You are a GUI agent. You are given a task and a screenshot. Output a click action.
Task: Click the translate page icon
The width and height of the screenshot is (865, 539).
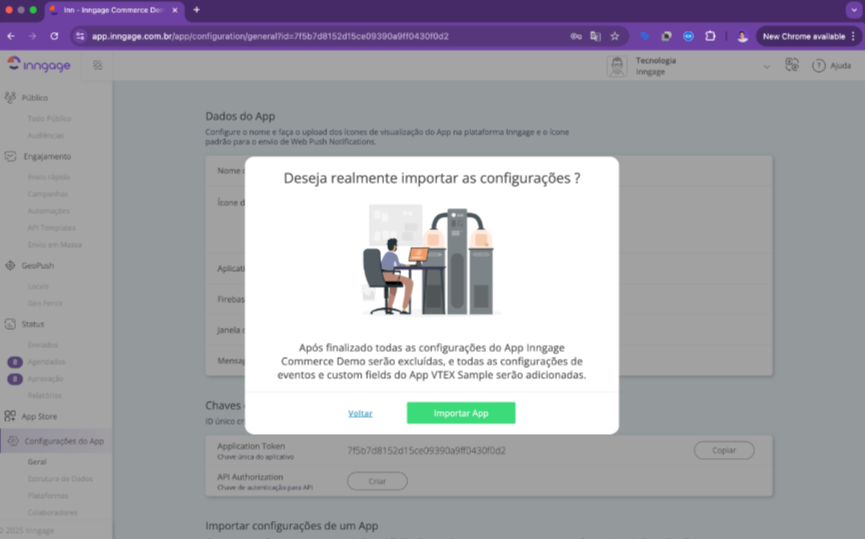[x=595, y=36]
